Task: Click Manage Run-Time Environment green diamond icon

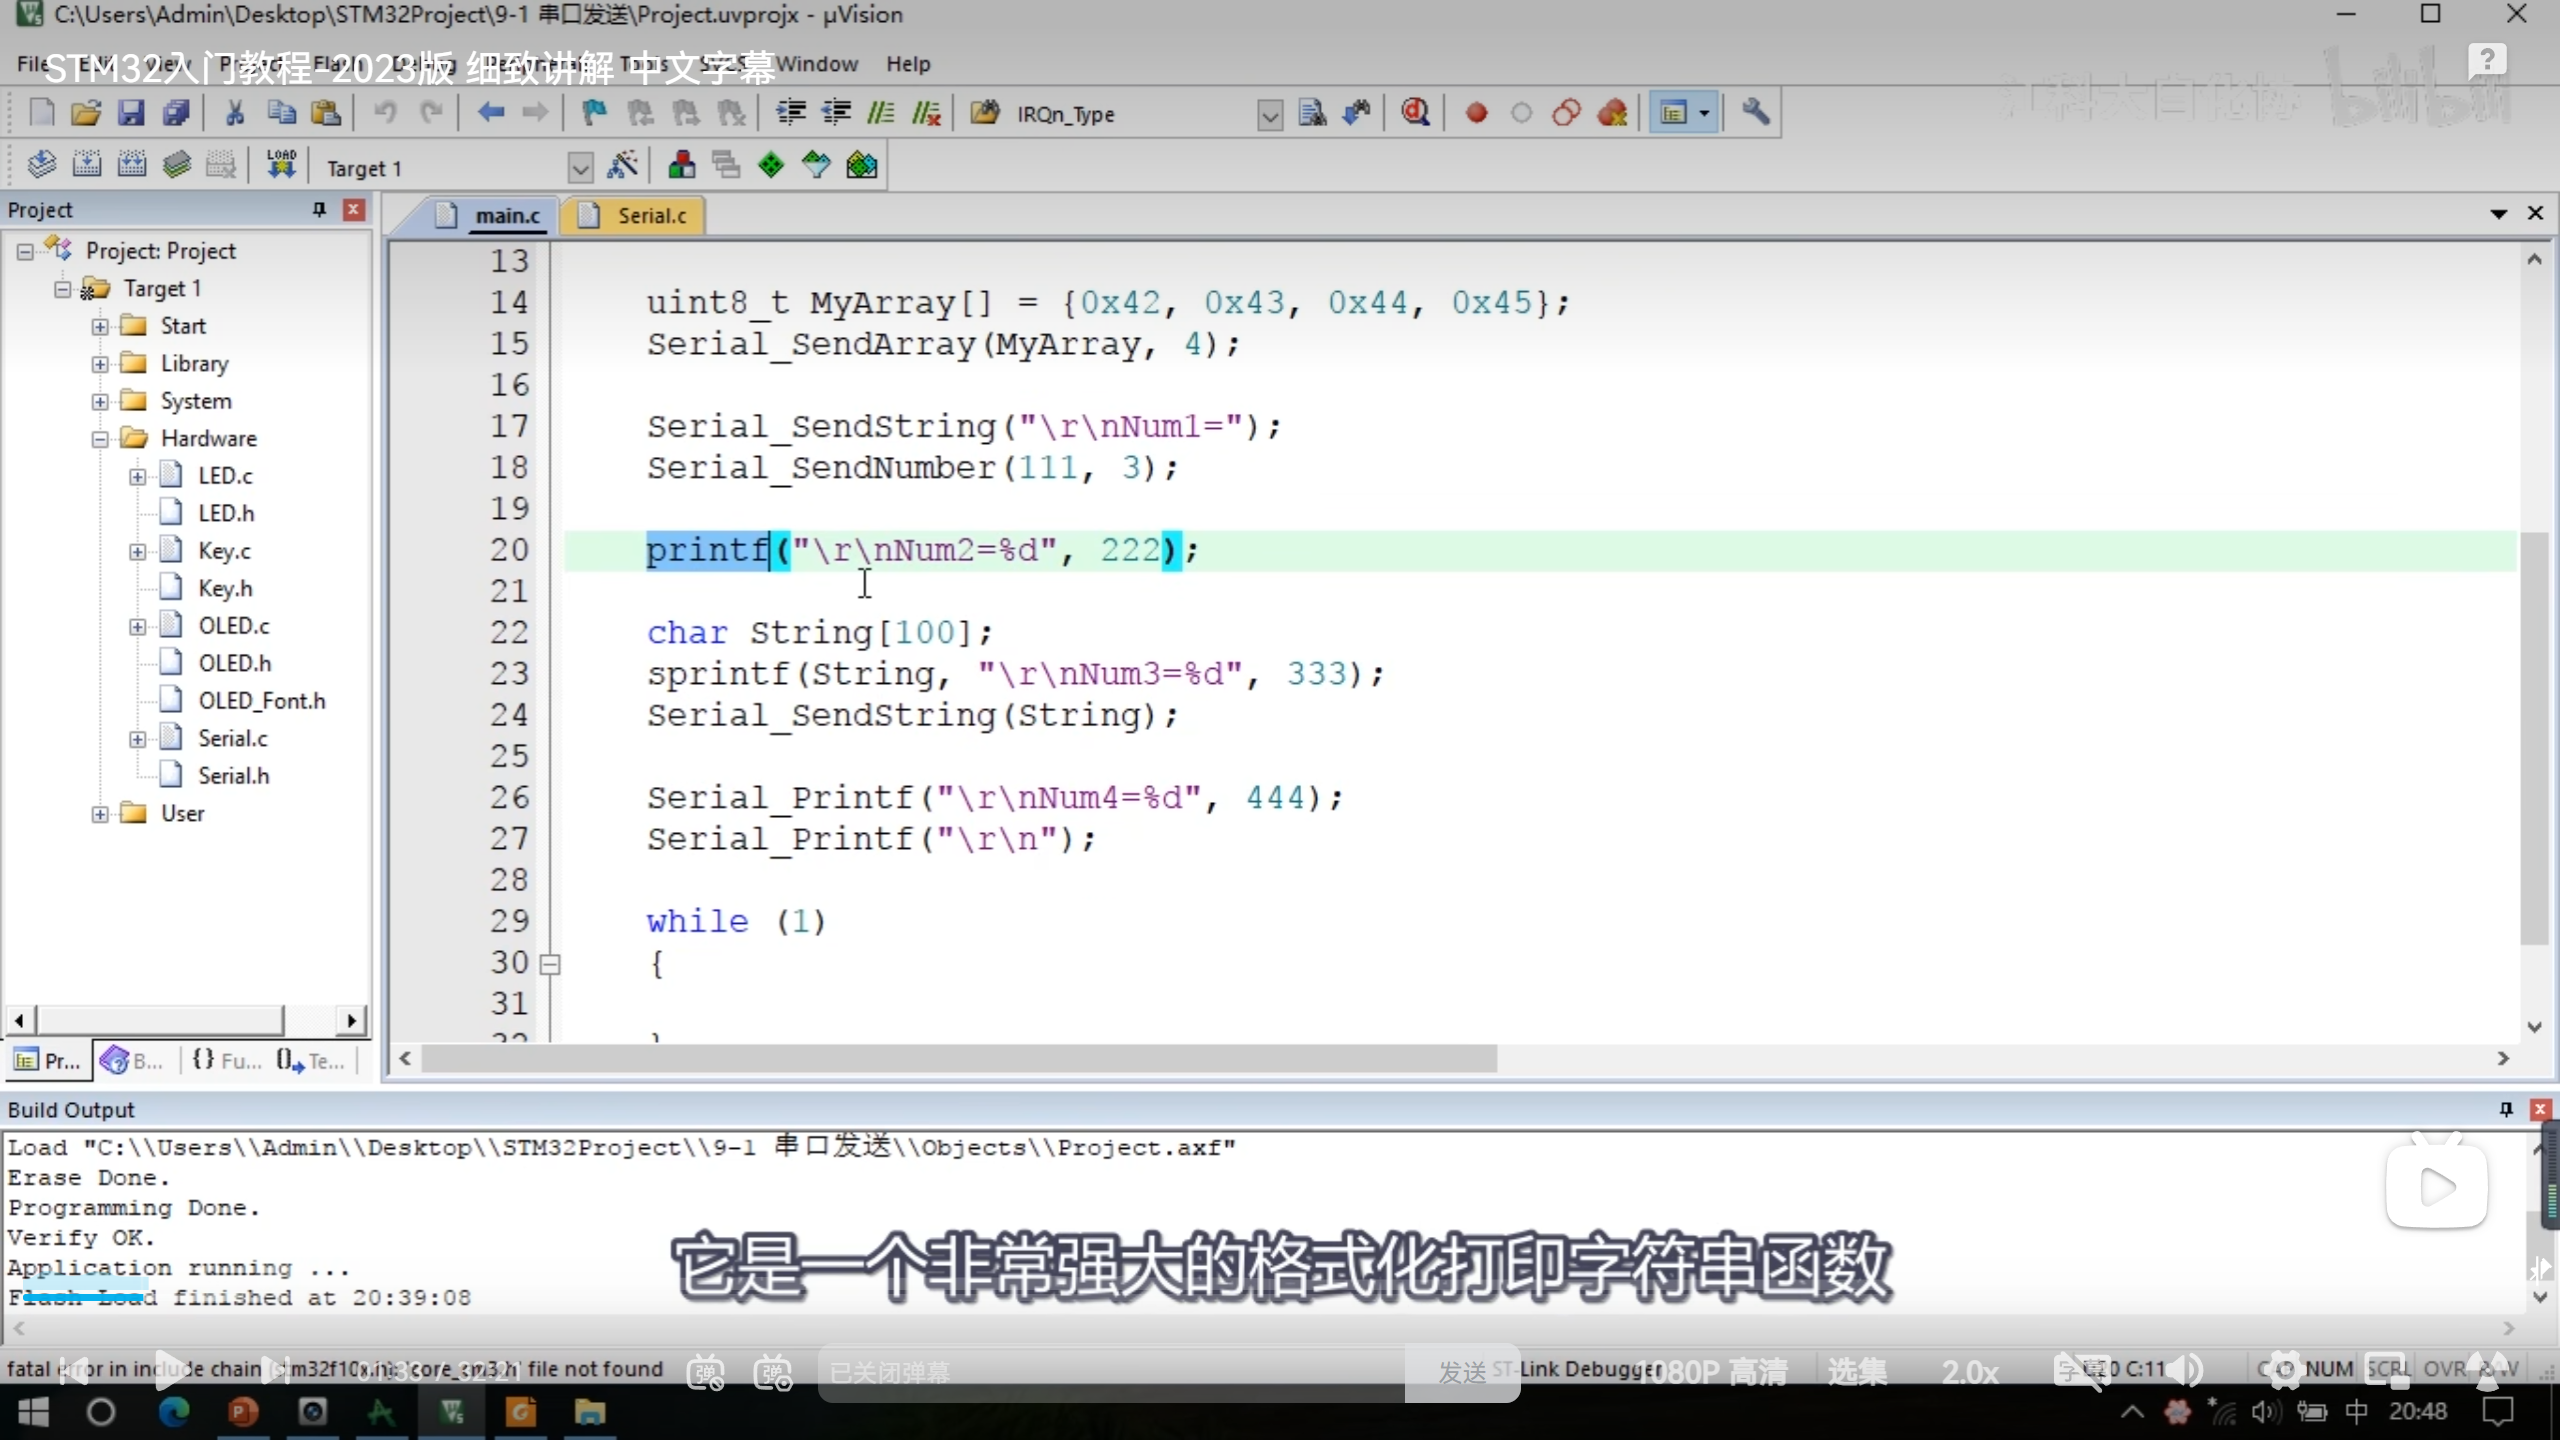Action: point(770,165)
